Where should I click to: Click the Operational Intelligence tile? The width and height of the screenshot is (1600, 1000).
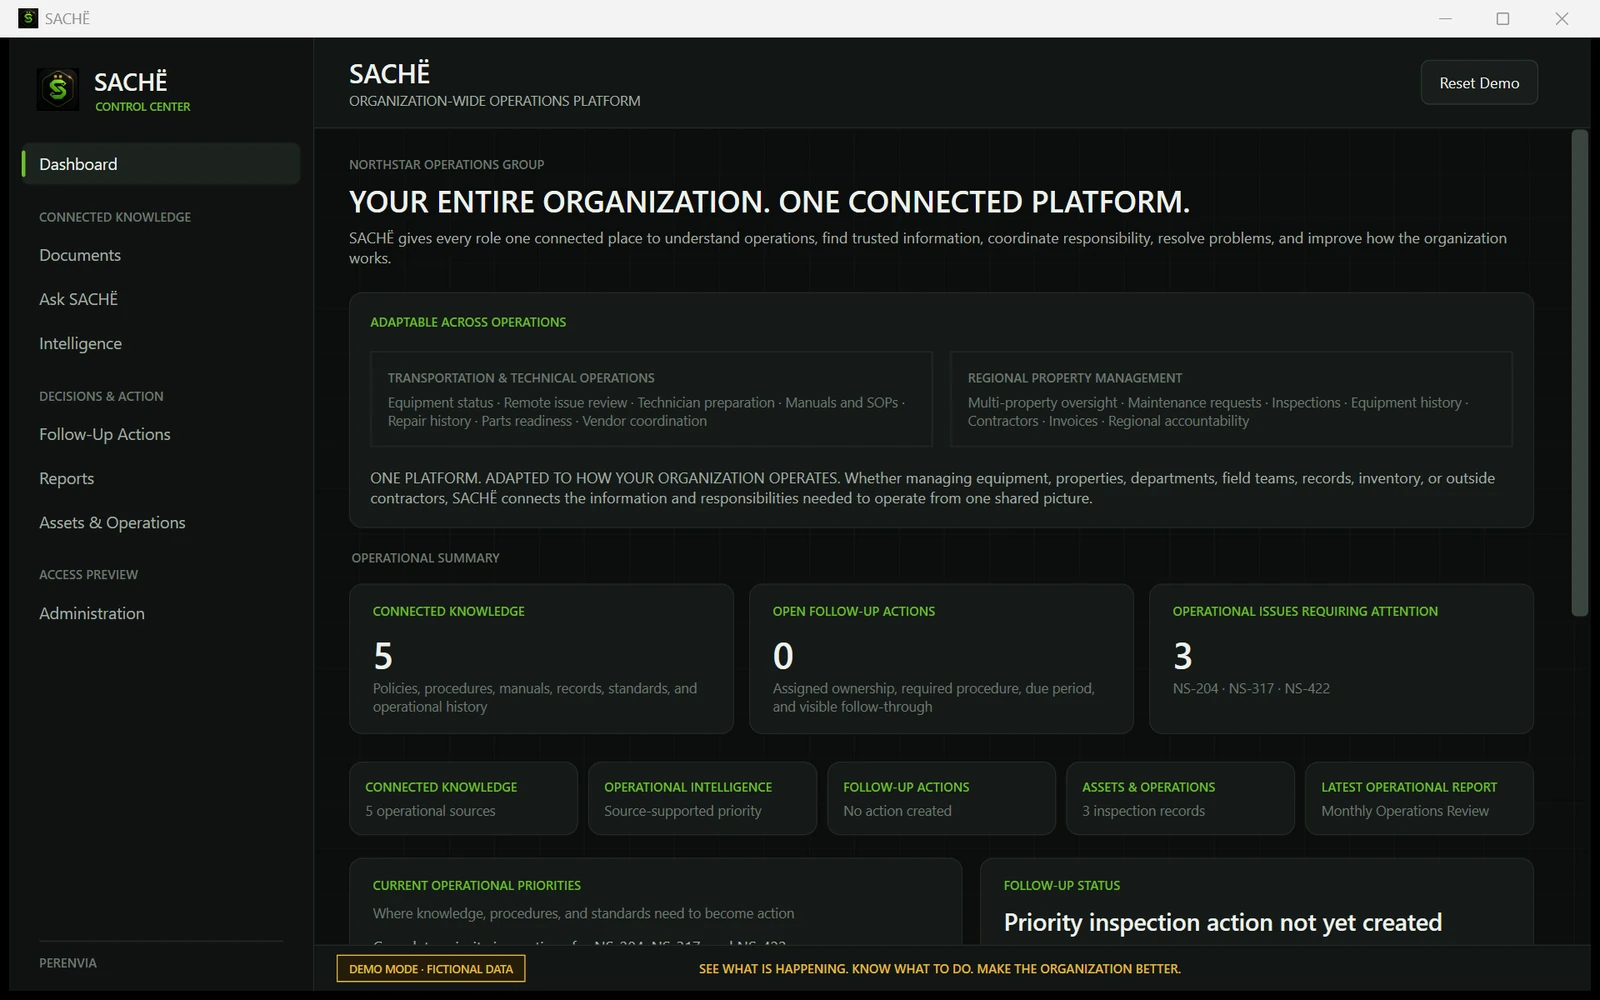click(702, 798)
